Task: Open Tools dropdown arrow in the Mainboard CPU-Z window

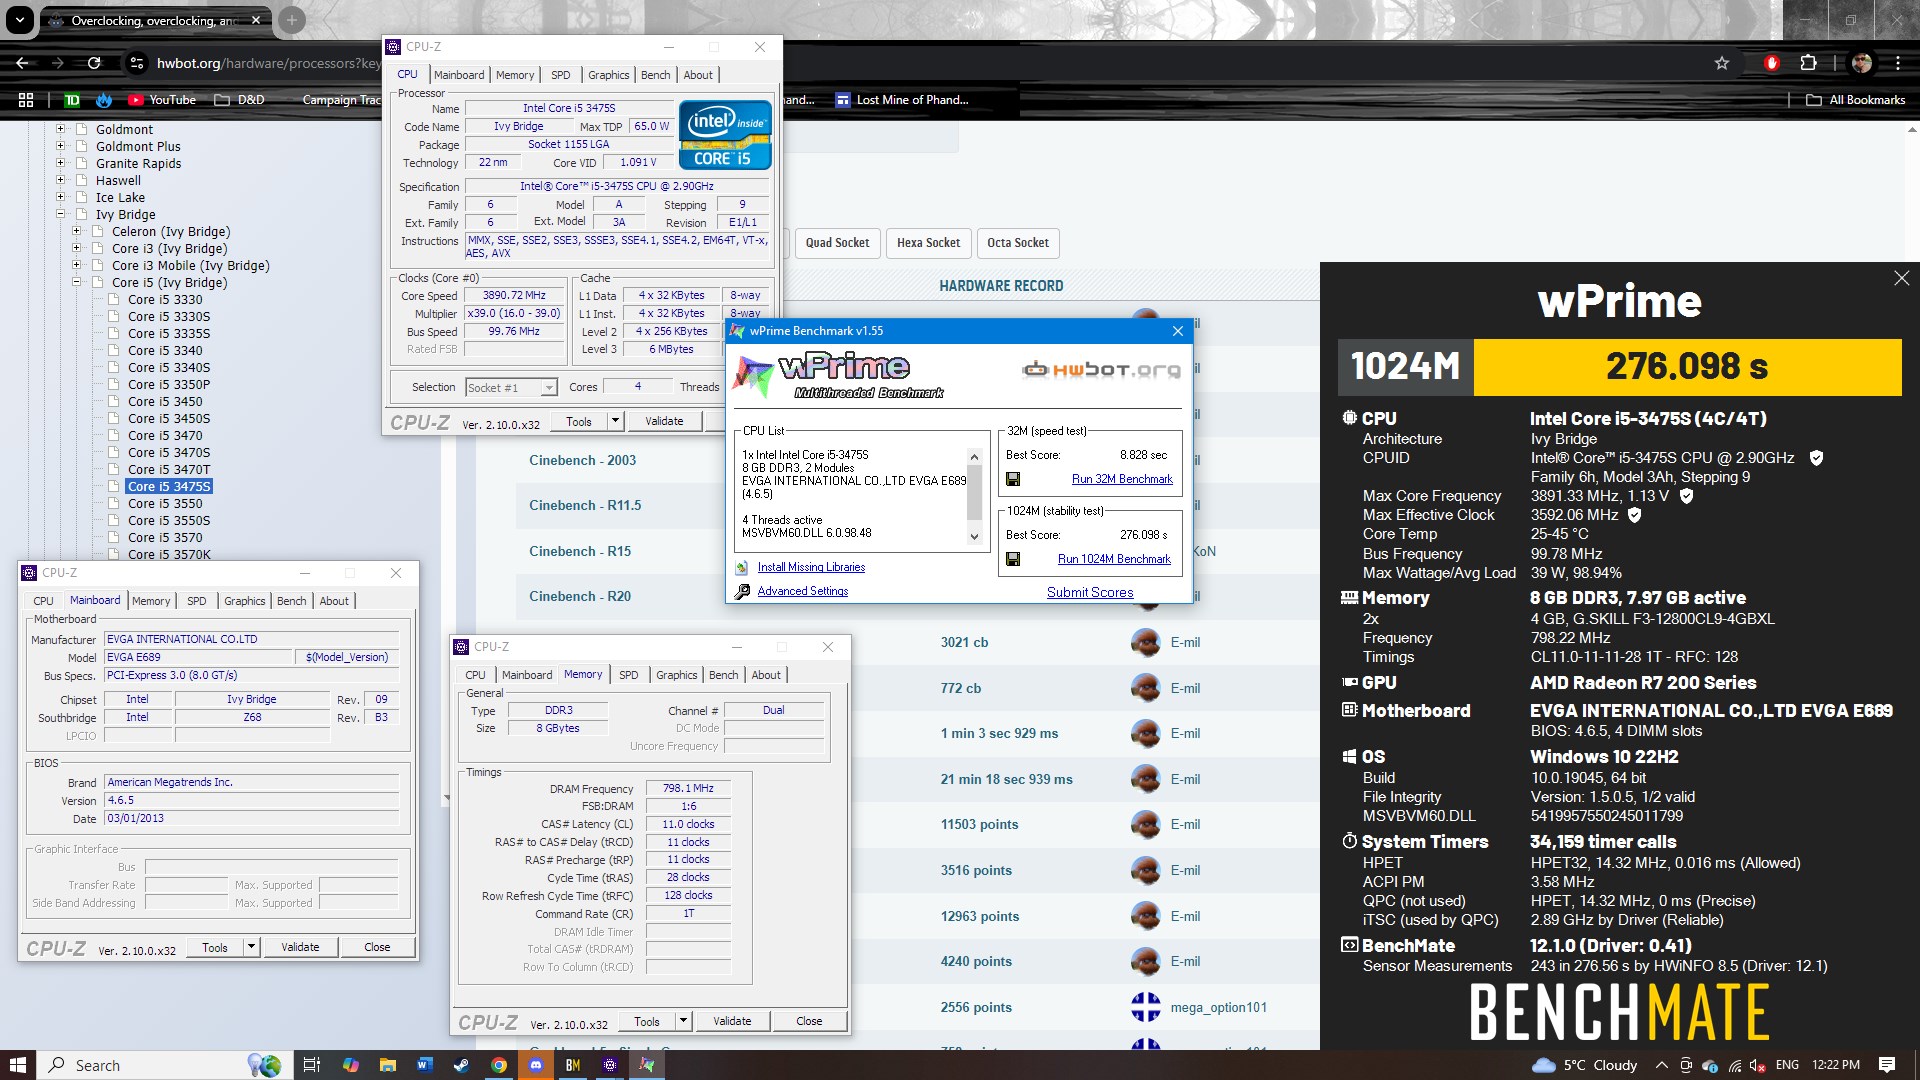Action: click(251, 947)
